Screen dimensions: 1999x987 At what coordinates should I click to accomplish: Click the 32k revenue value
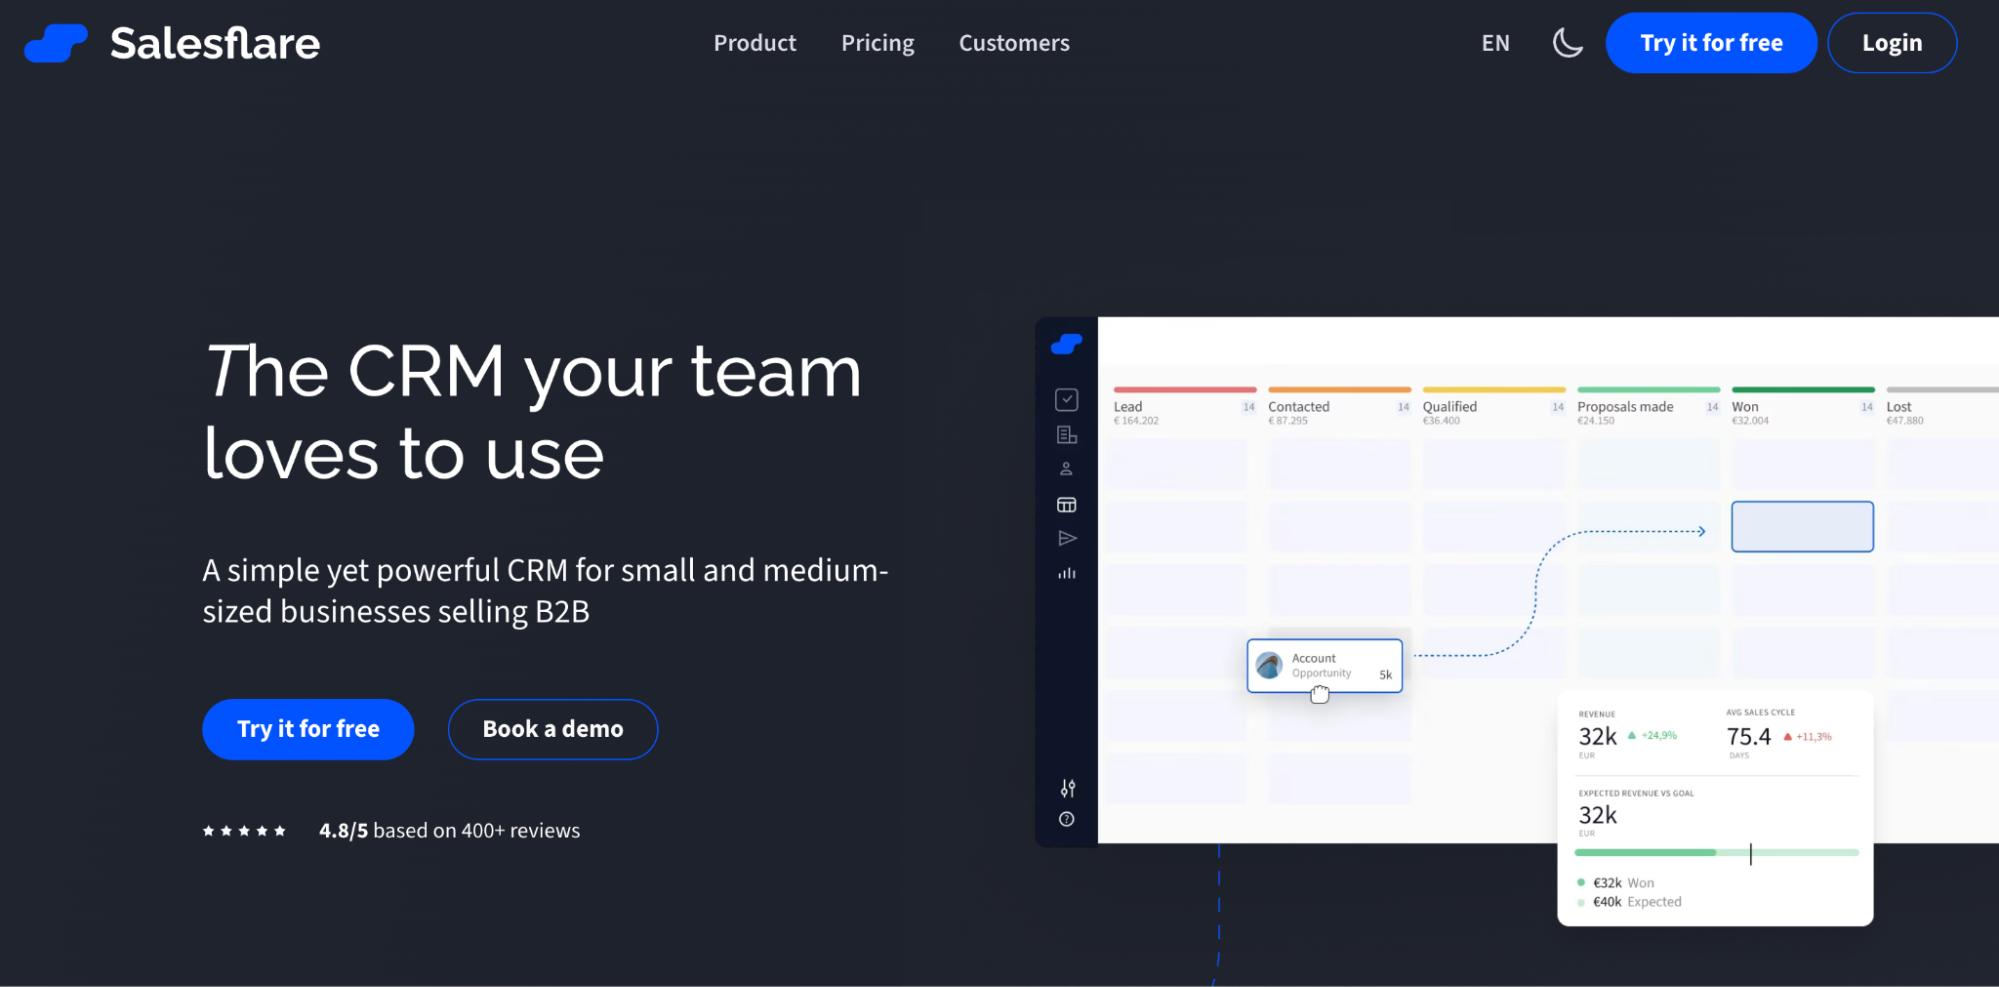pos(1597,737)
